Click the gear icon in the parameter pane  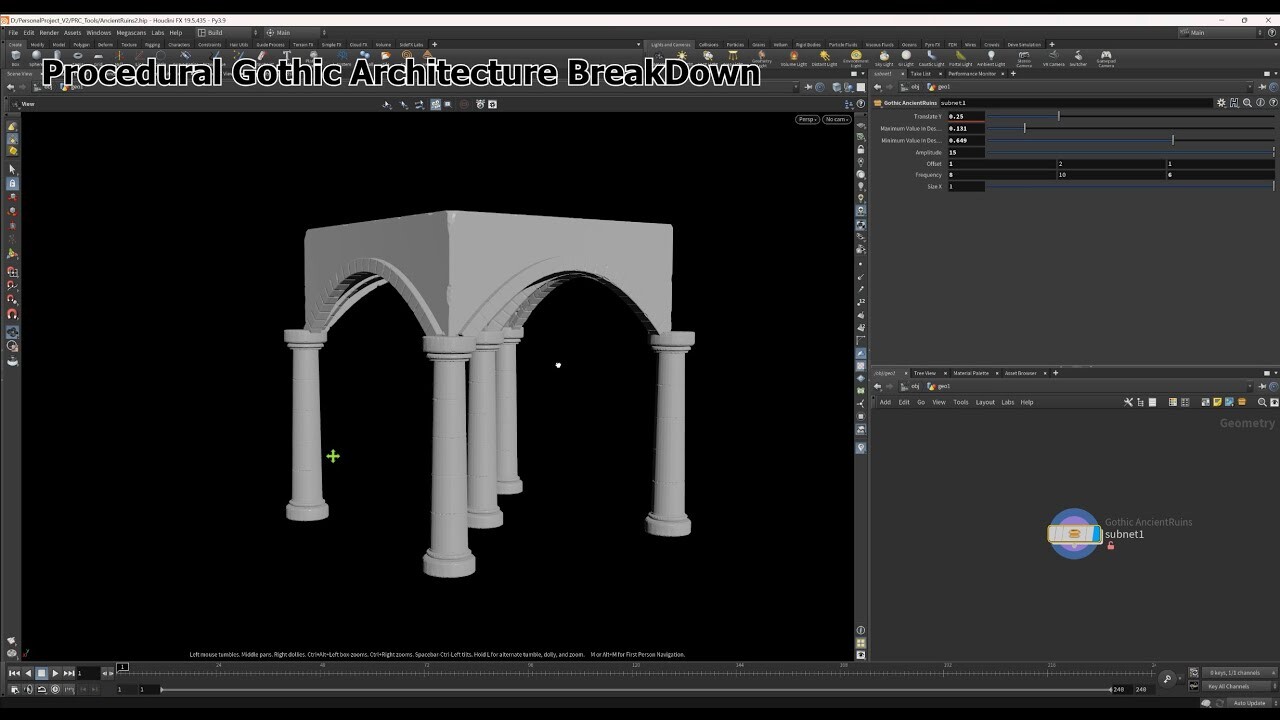coord(1221,103)
